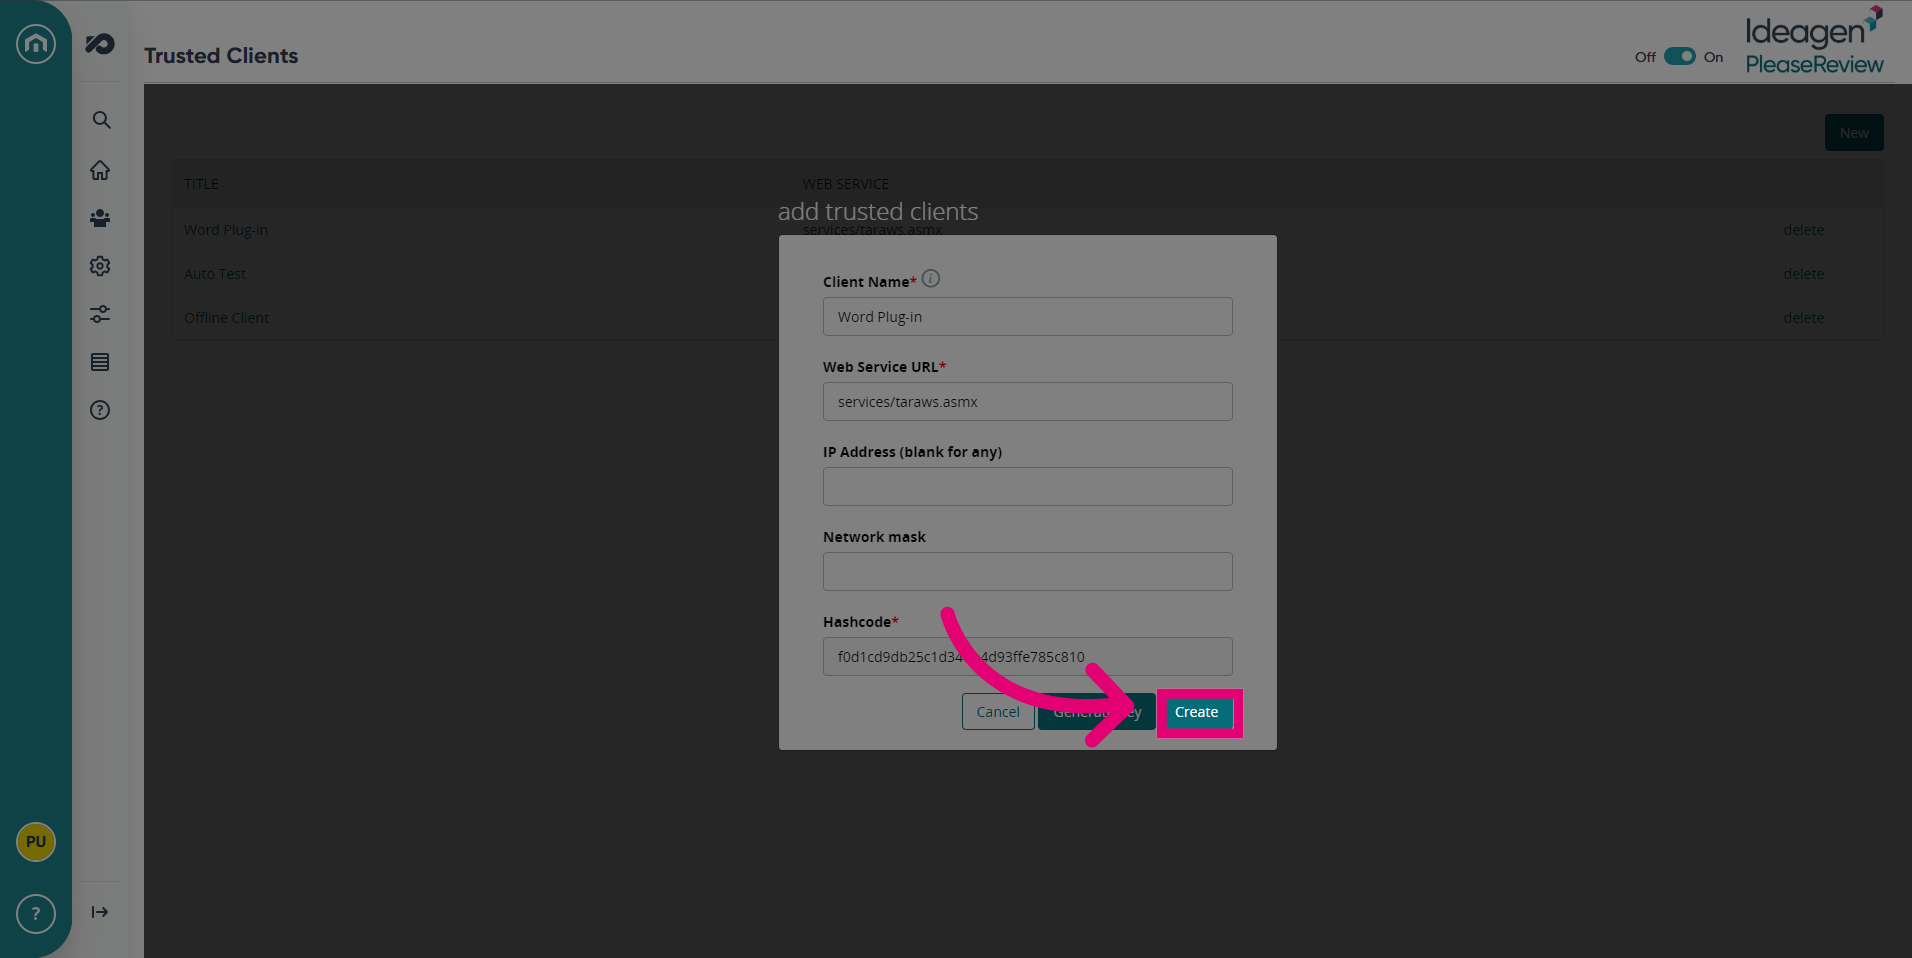Expand the sidebar with arrow icon
Screen dimensions: 1912x958
[100, 912]
